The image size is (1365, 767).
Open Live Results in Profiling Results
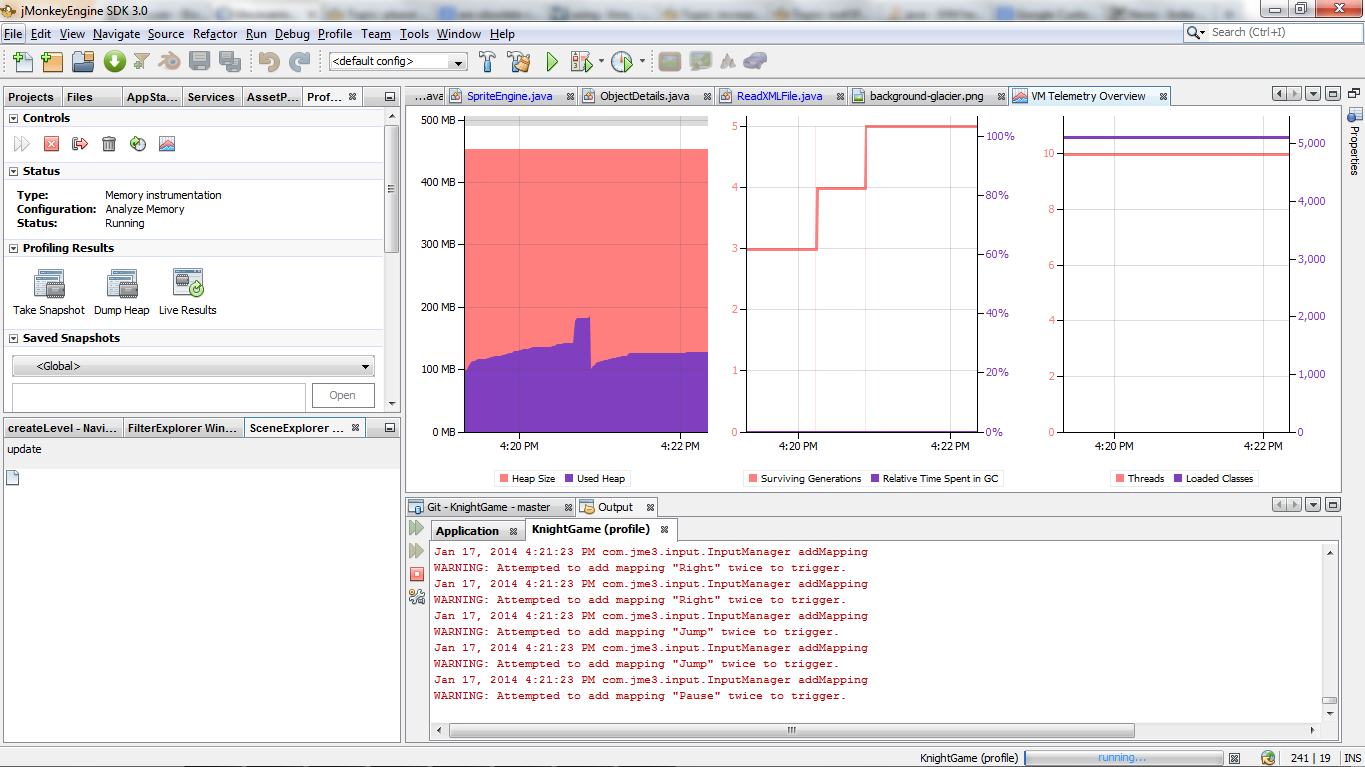click(188, 285)
